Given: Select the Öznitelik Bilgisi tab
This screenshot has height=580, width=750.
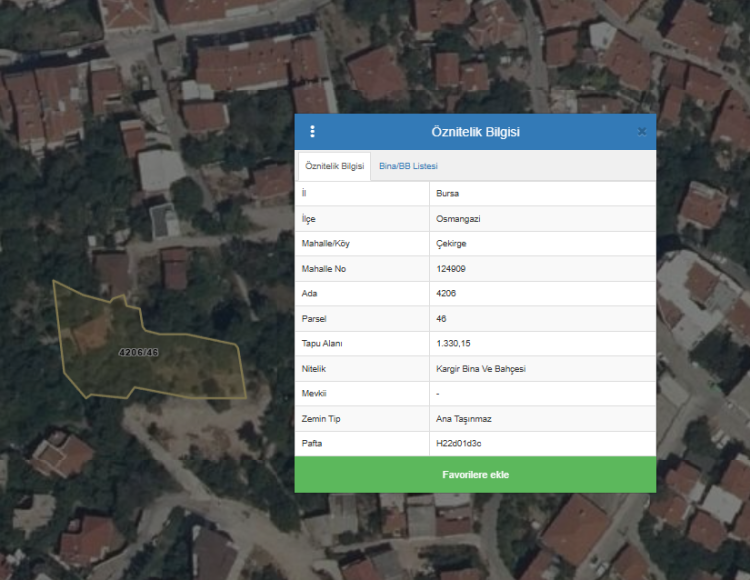Looking at the screenshot, I should 334,166.
